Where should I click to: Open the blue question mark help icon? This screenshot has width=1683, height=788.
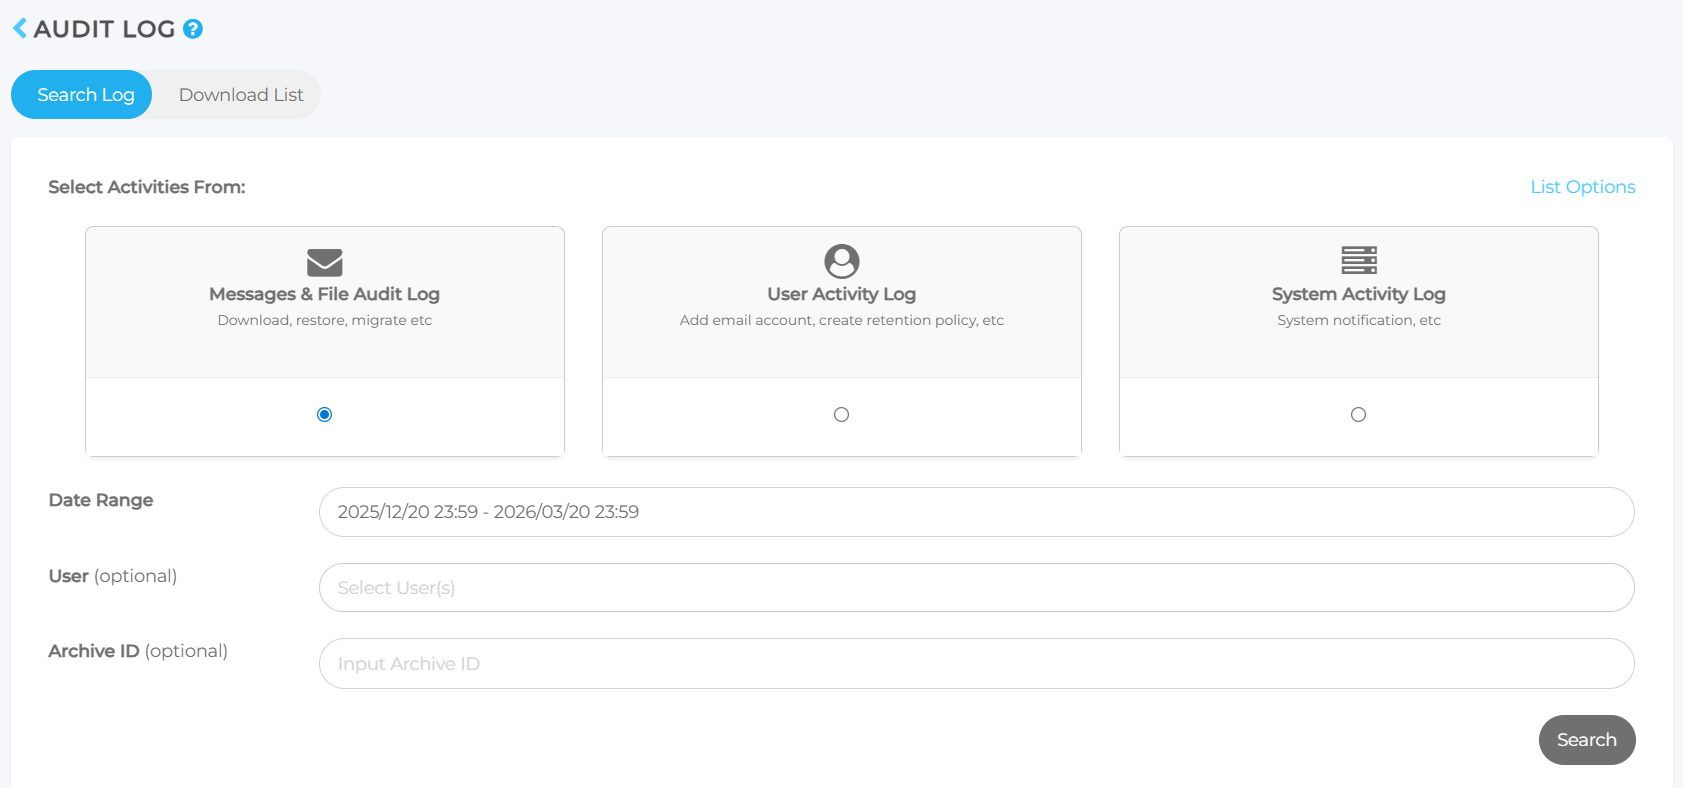193,29
